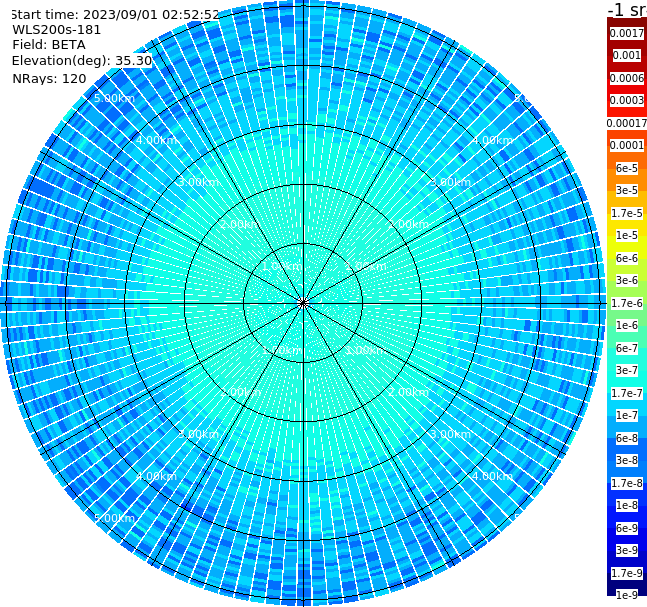Click the 3e-7 colorbar tick label

[627, 370]
